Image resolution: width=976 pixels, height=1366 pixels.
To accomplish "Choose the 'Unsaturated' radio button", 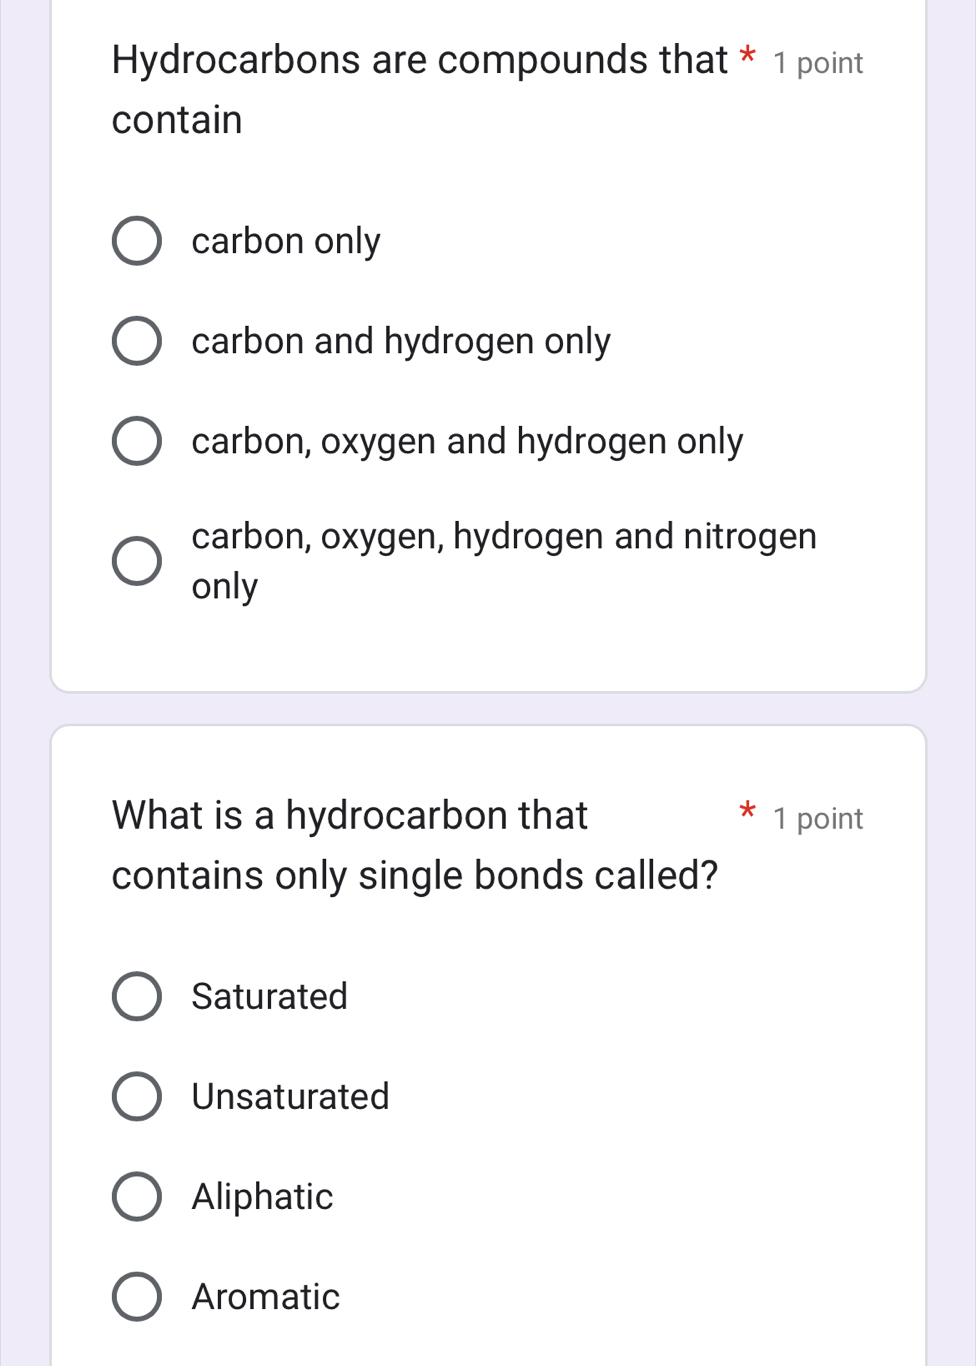I will click(x=136, y=1096).
